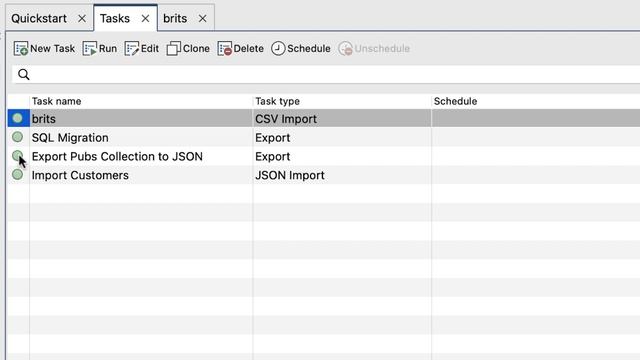Click the New Task button label
The width and height of the screenshot is (640, 360).
[x=53, y=49]
